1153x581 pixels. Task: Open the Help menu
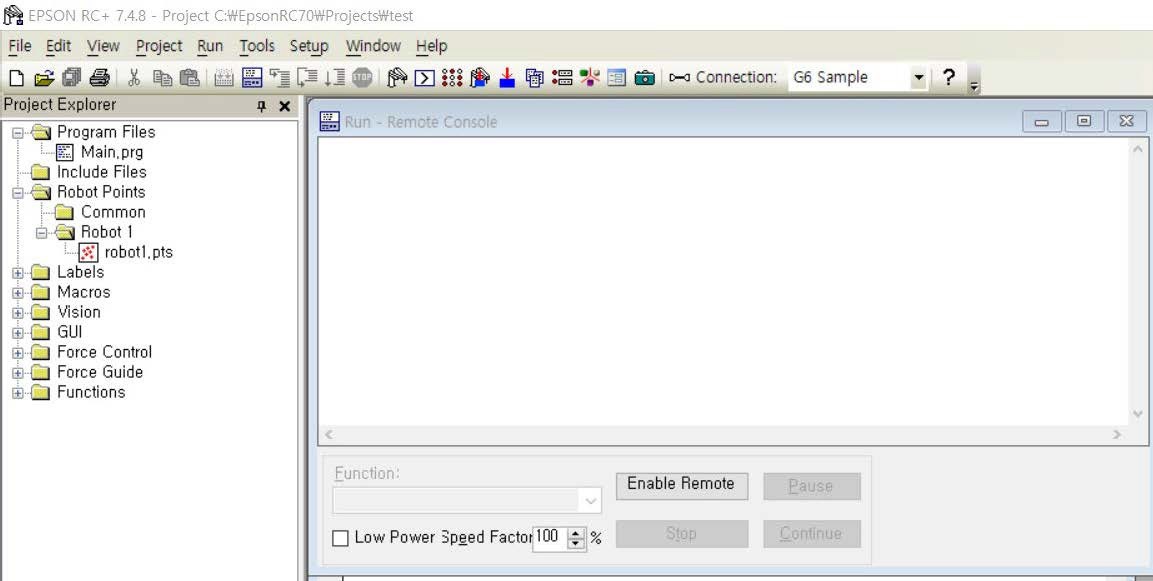(x=431, y=46)
